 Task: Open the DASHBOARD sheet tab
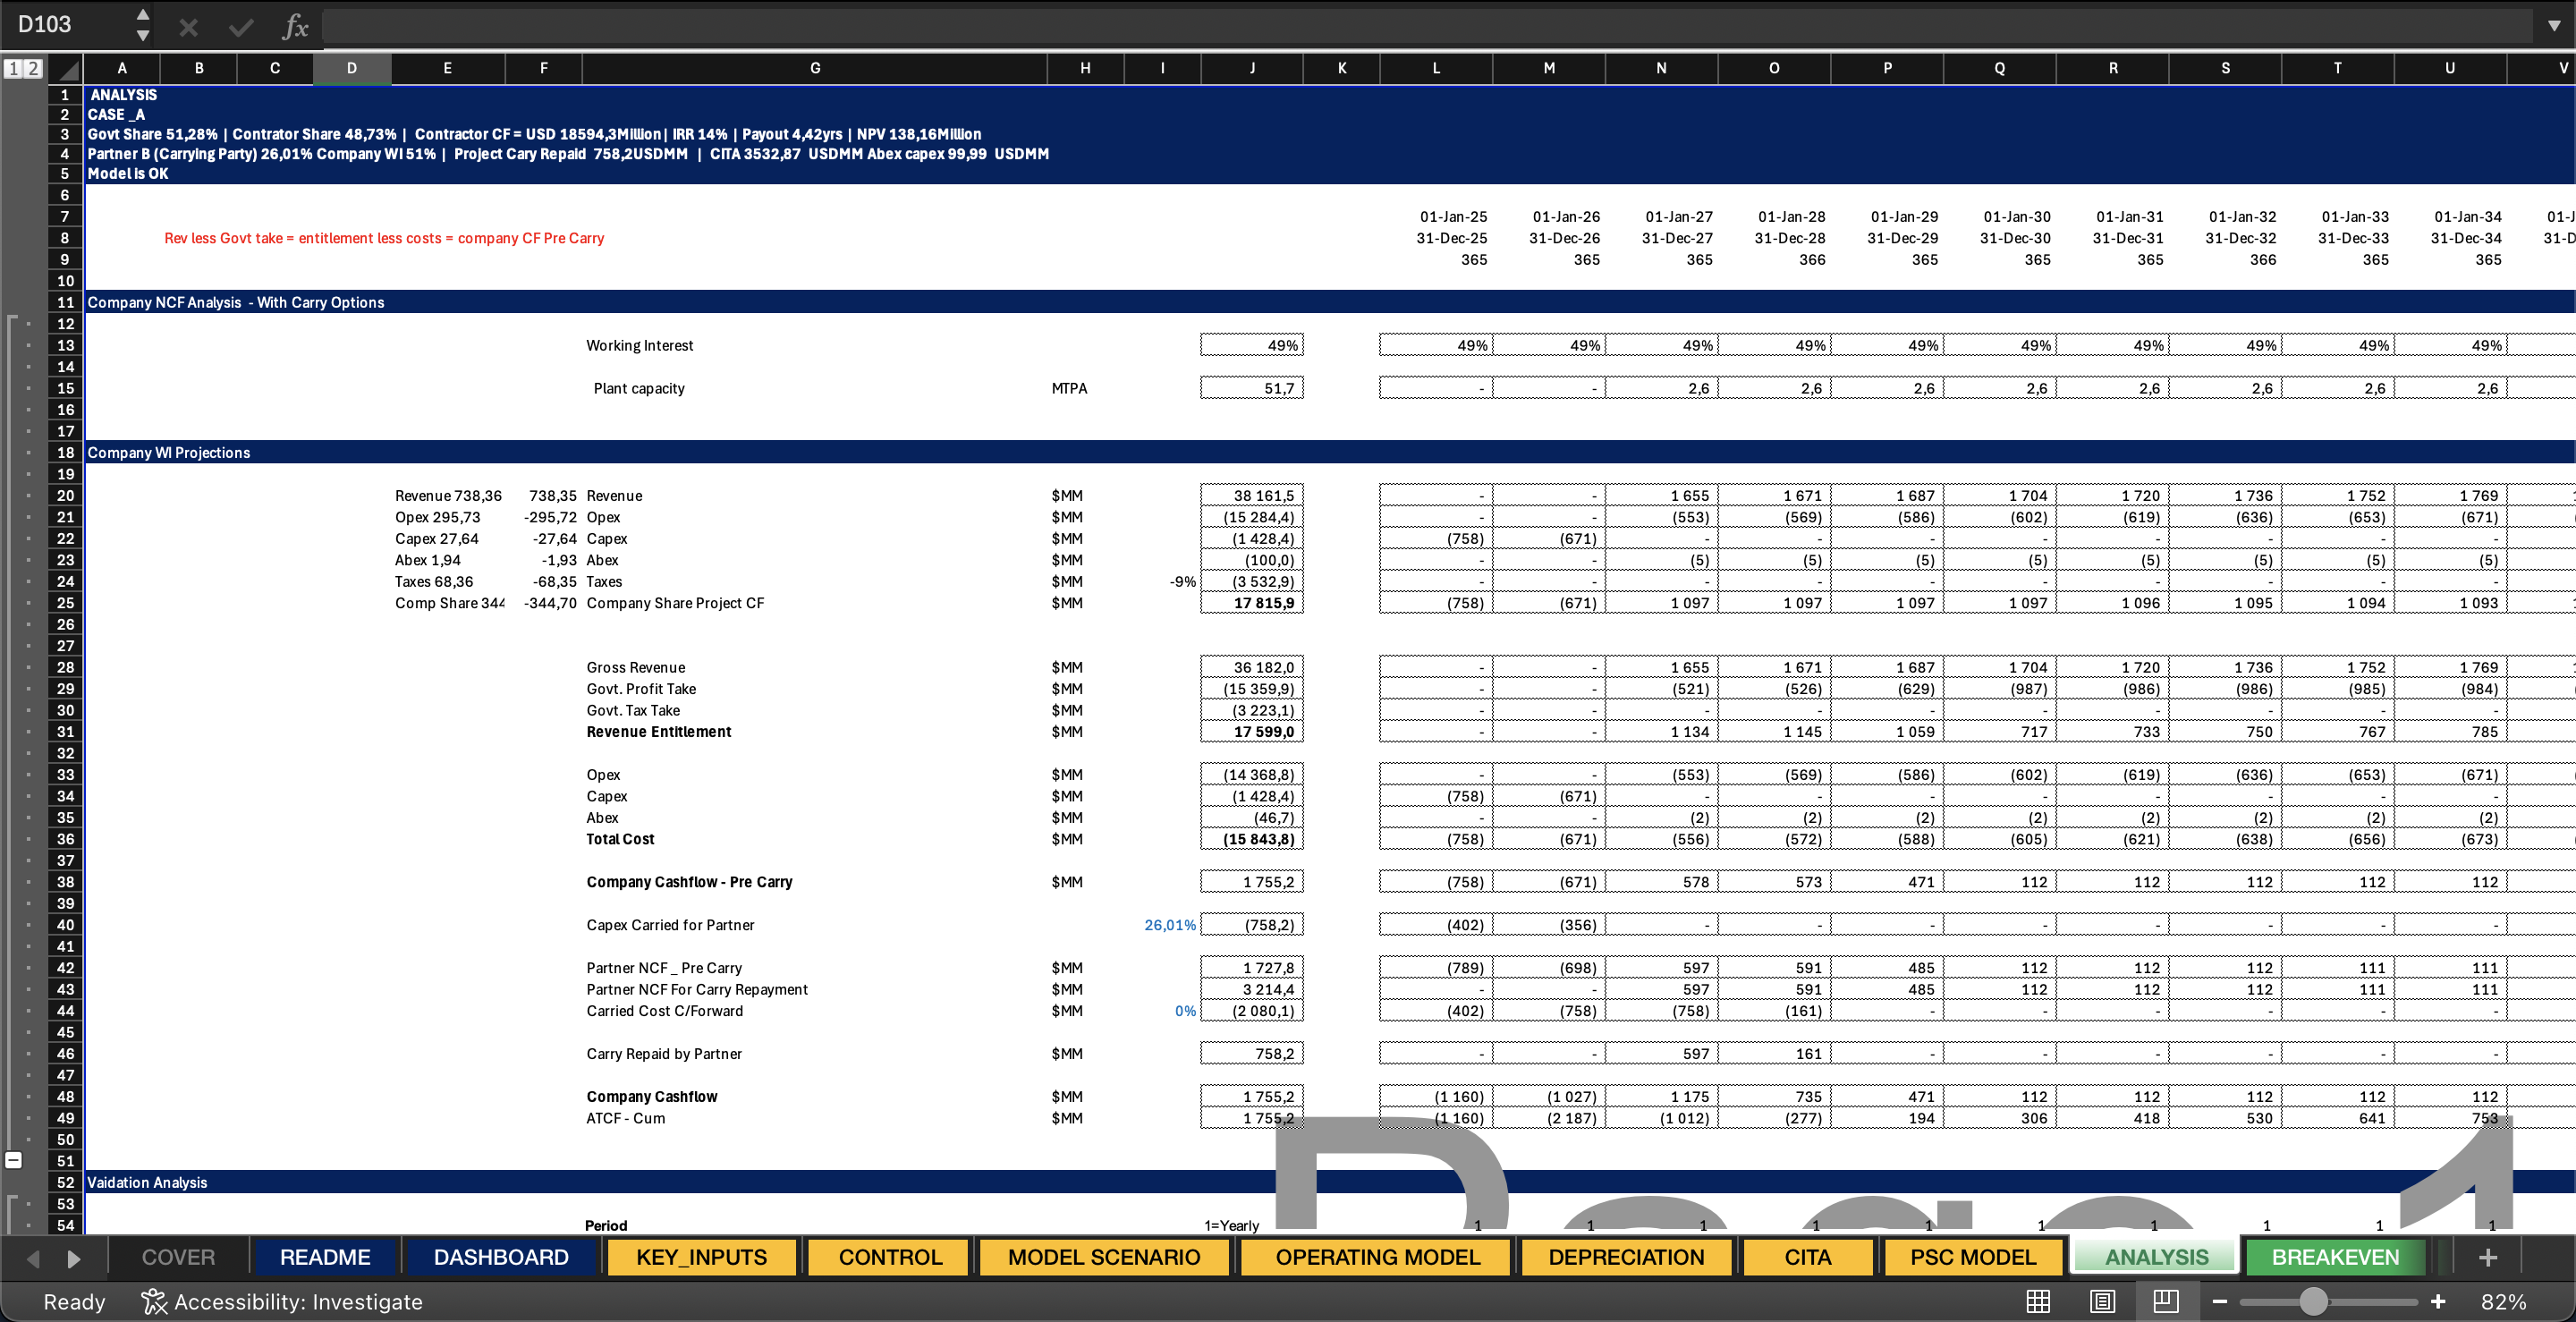[x=501, y=1257]
